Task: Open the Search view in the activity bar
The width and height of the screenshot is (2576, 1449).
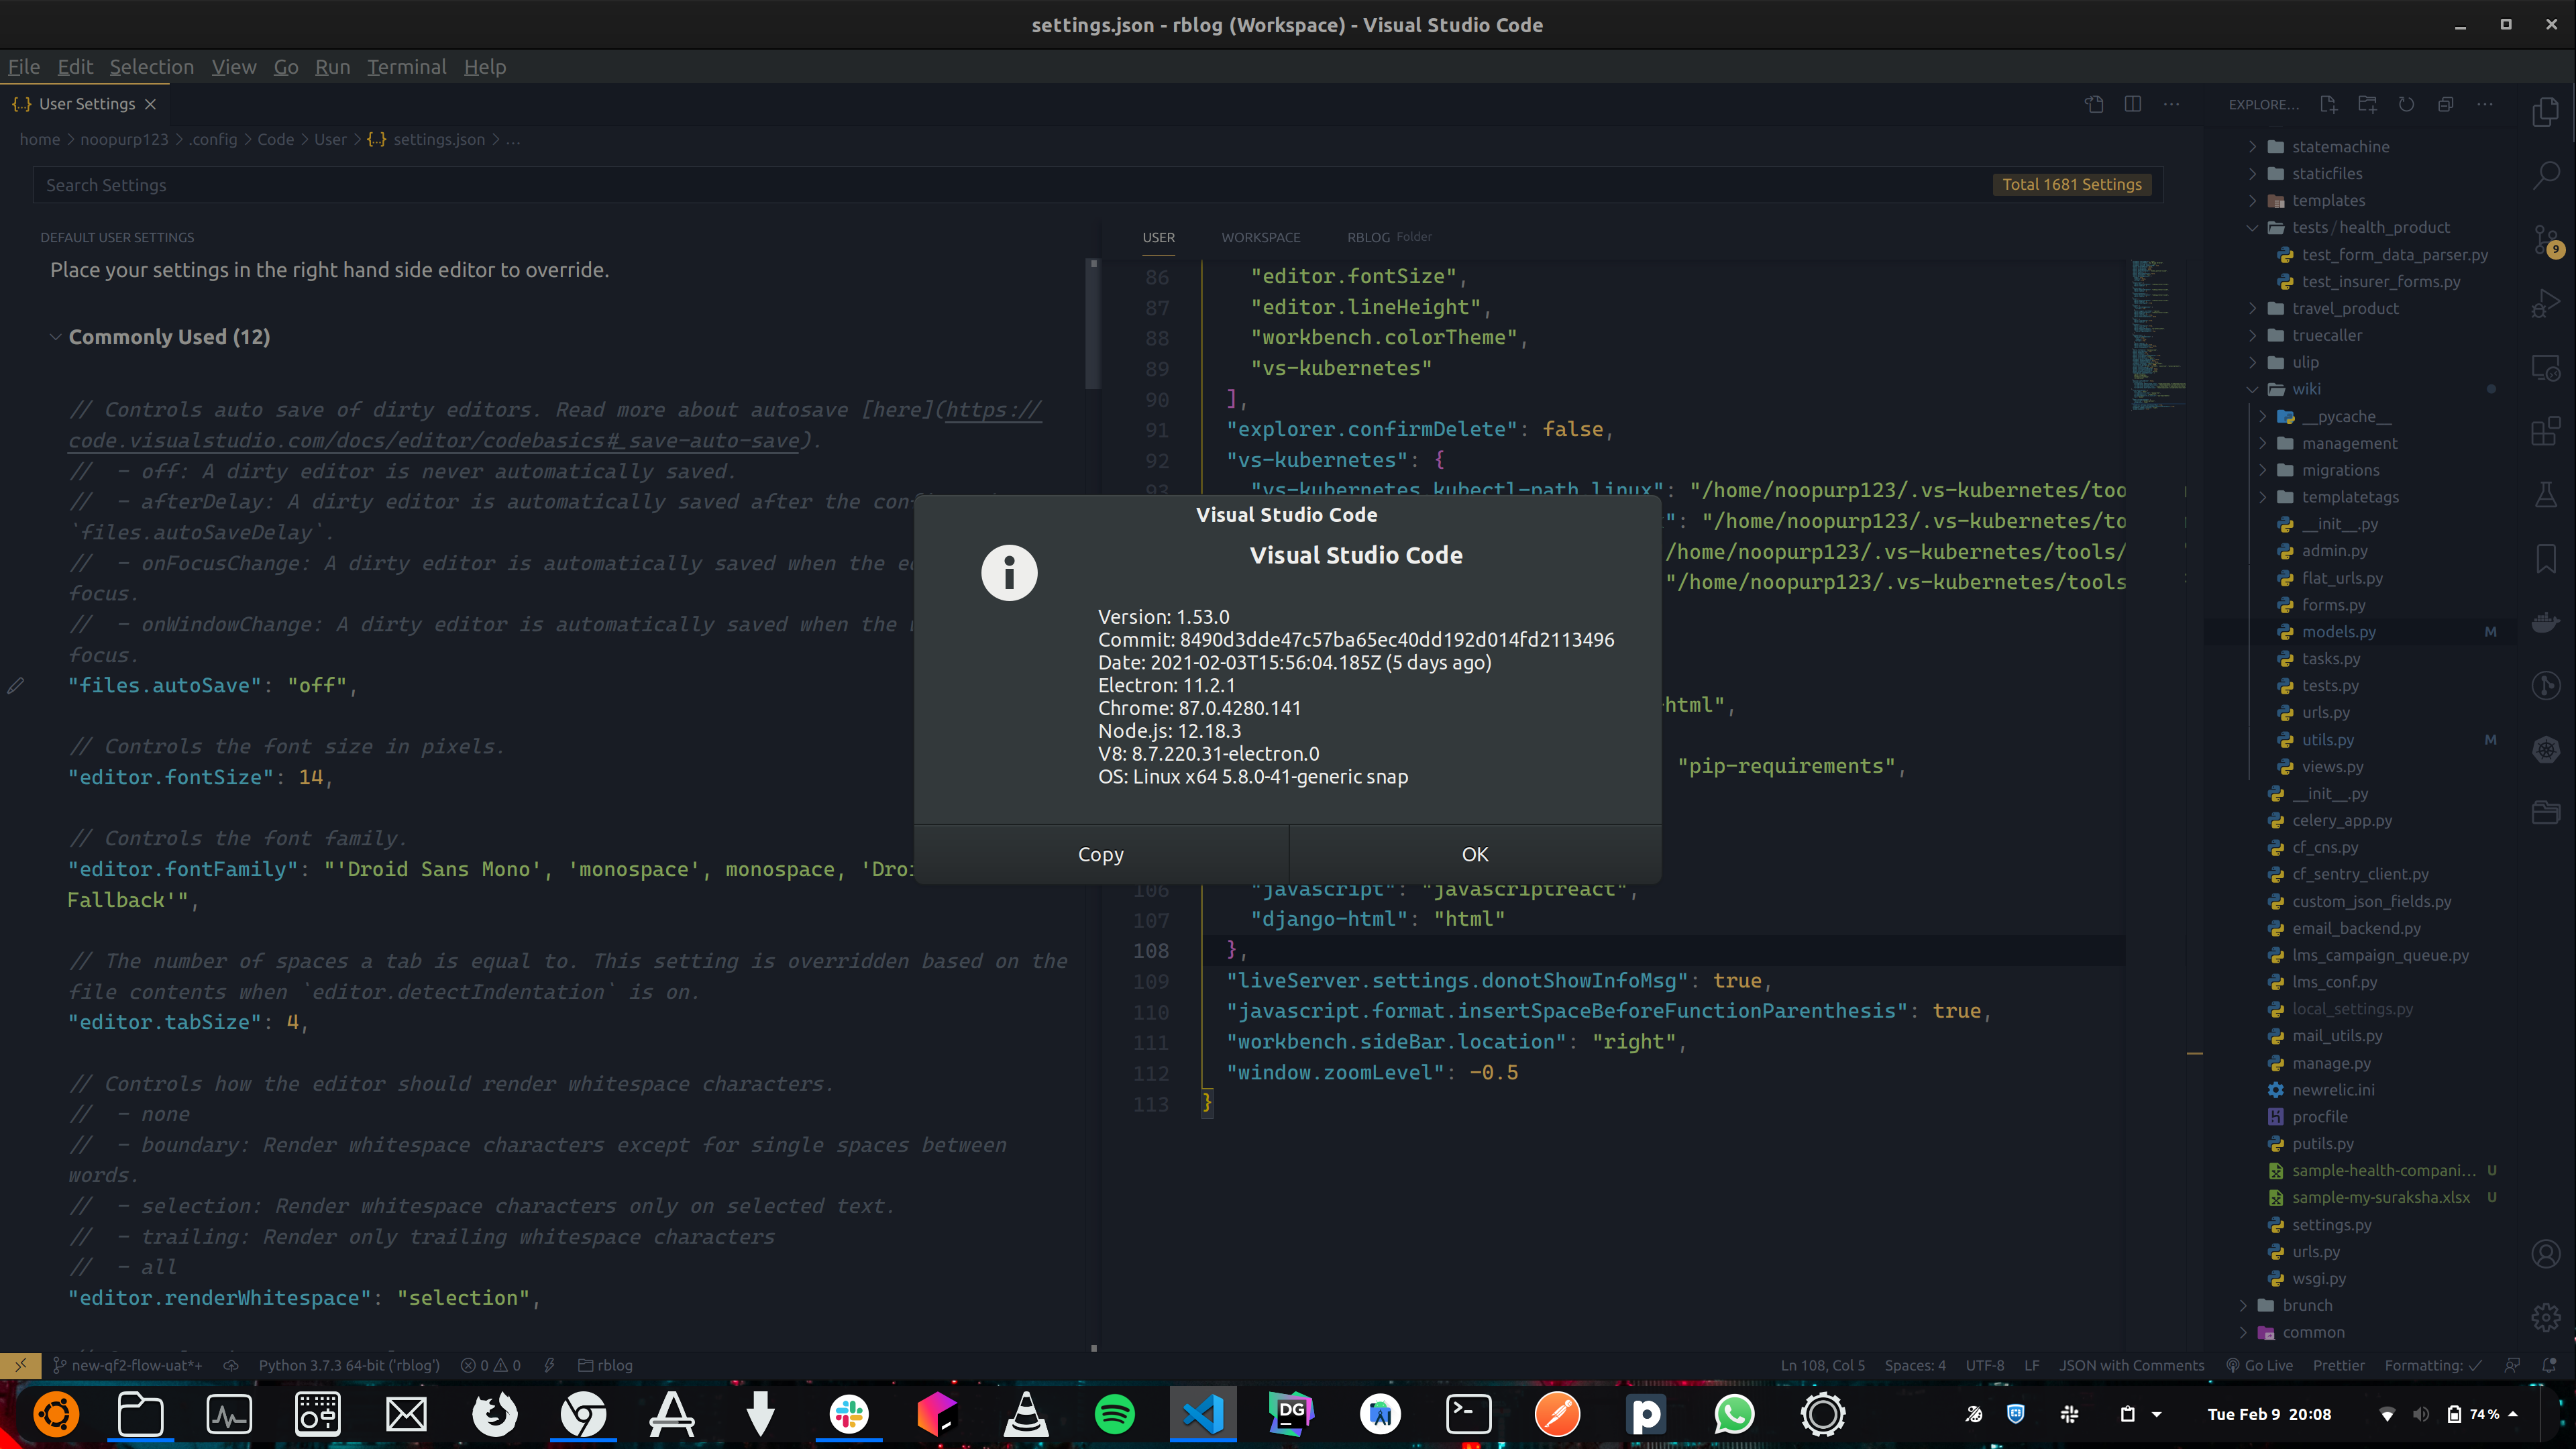Action: pos(2546,175)
